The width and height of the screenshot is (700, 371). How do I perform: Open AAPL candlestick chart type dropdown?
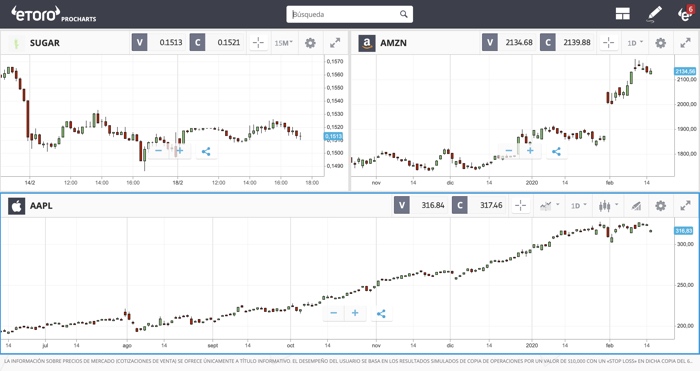coord(608,206)
